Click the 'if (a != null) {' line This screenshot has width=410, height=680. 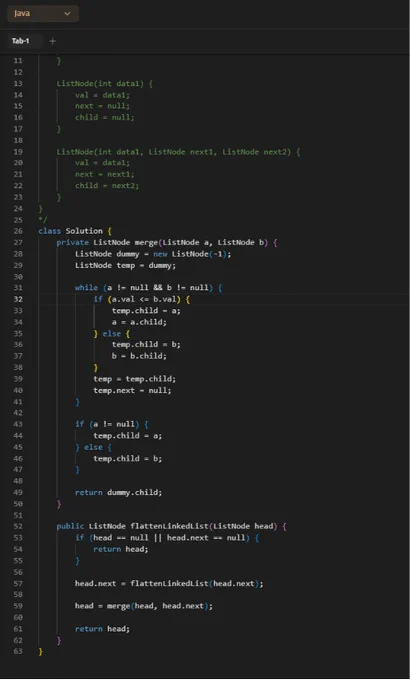pos(112,424)
